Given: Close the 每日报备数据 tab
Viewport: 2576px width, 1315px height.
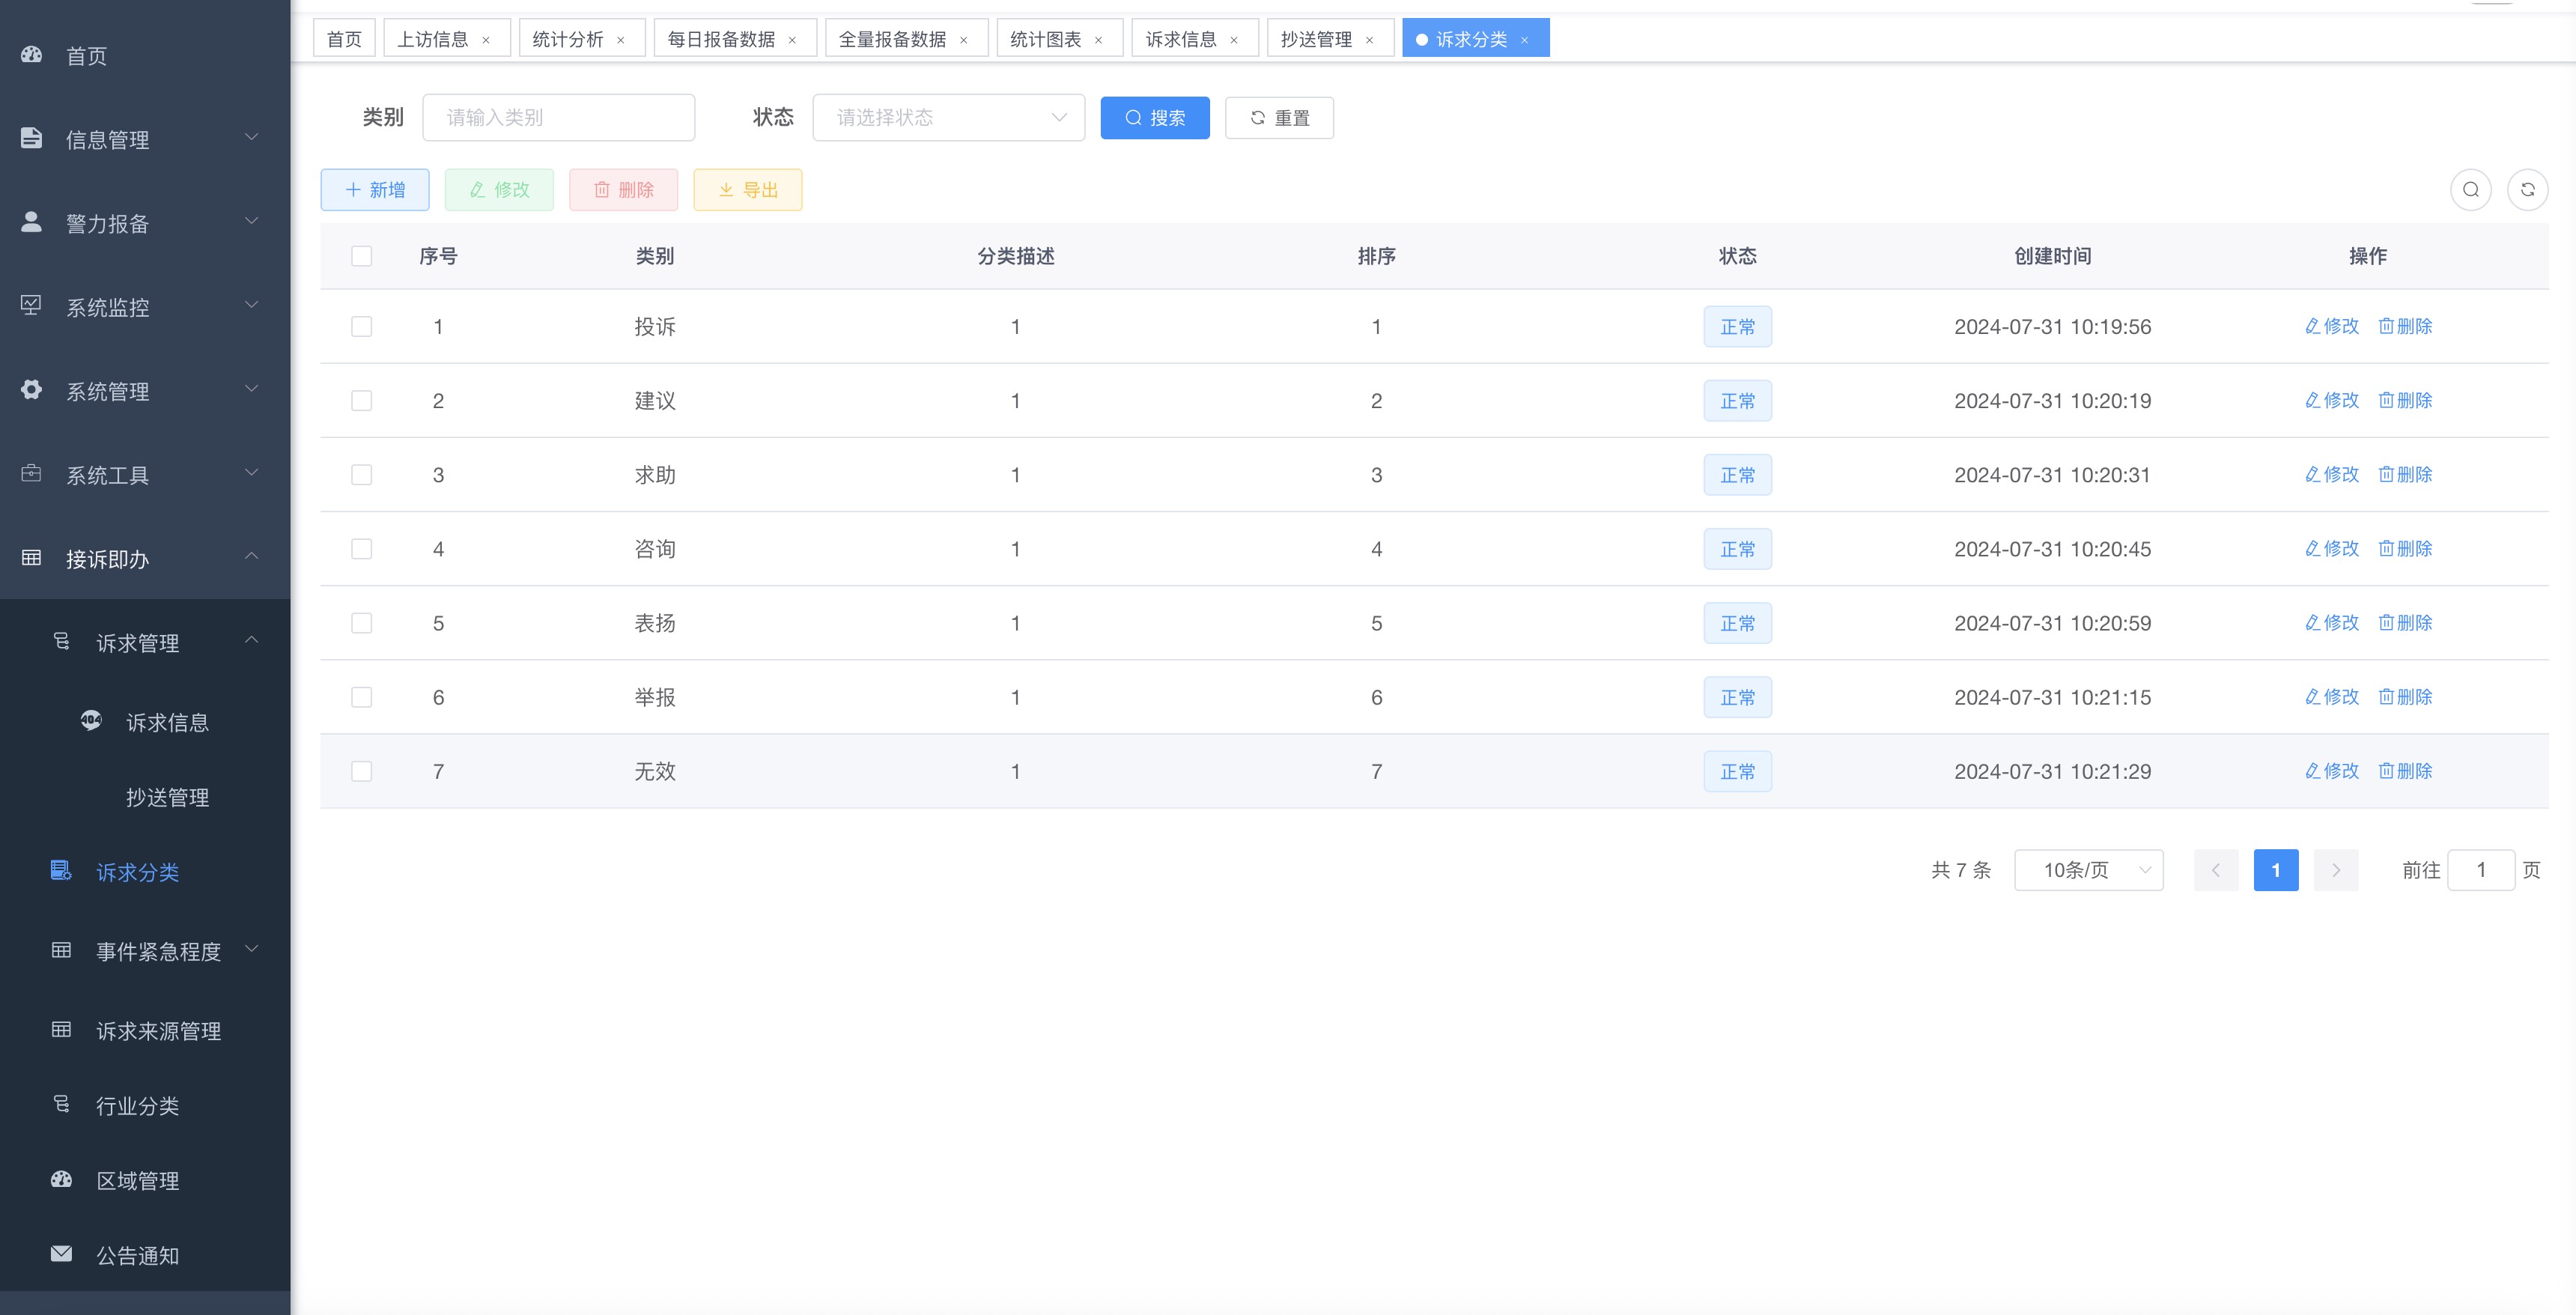Looking at the screenshot, I should [x=793, y=40].
